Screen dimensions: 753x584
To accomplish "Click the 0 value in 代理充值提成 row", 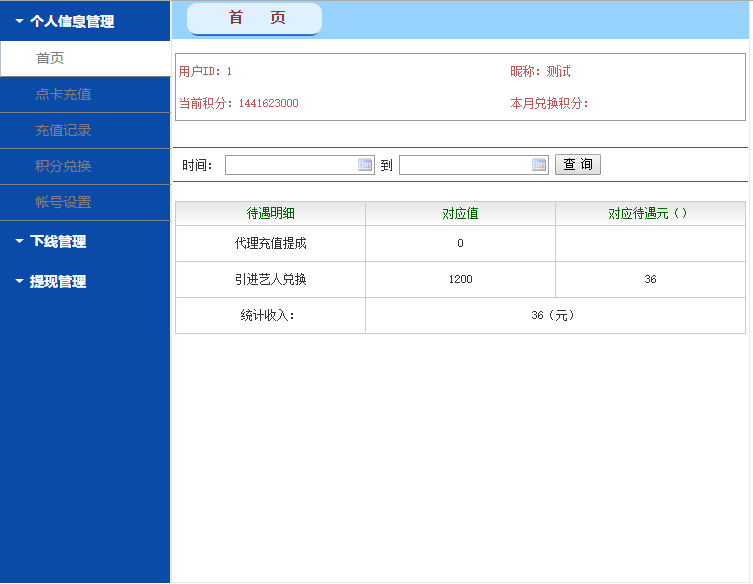I will pyautogui.click(x=460, y=243).
